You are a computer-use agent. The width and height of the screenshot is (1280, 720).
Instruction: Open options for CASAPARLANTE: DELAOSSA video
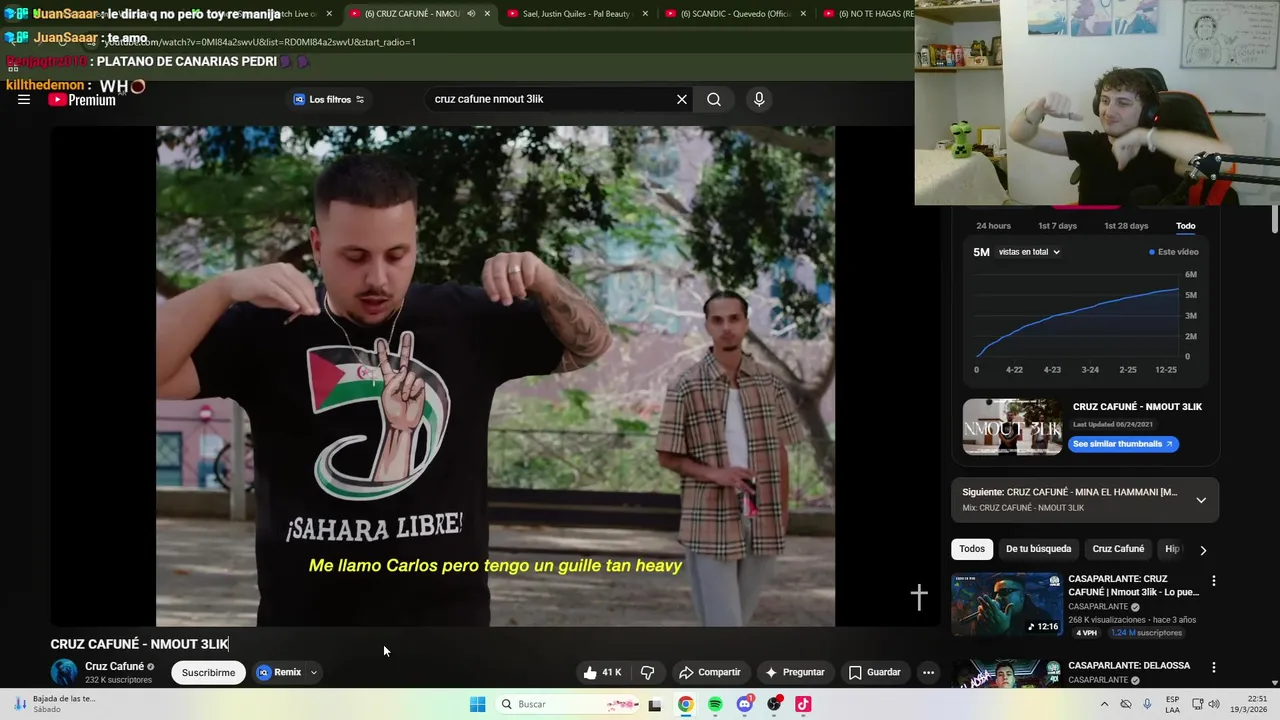click(x=1214, y=667)
